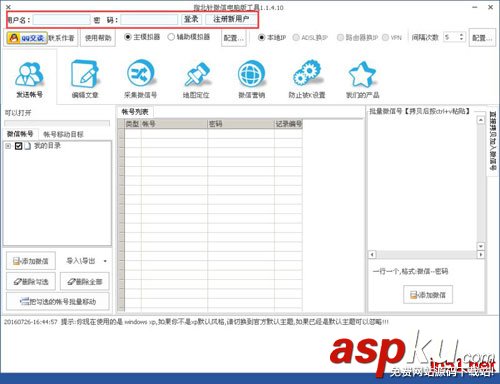Toggle the 我的目录 checkbox
The image size is (500, 384).
(x=18, y=146)
